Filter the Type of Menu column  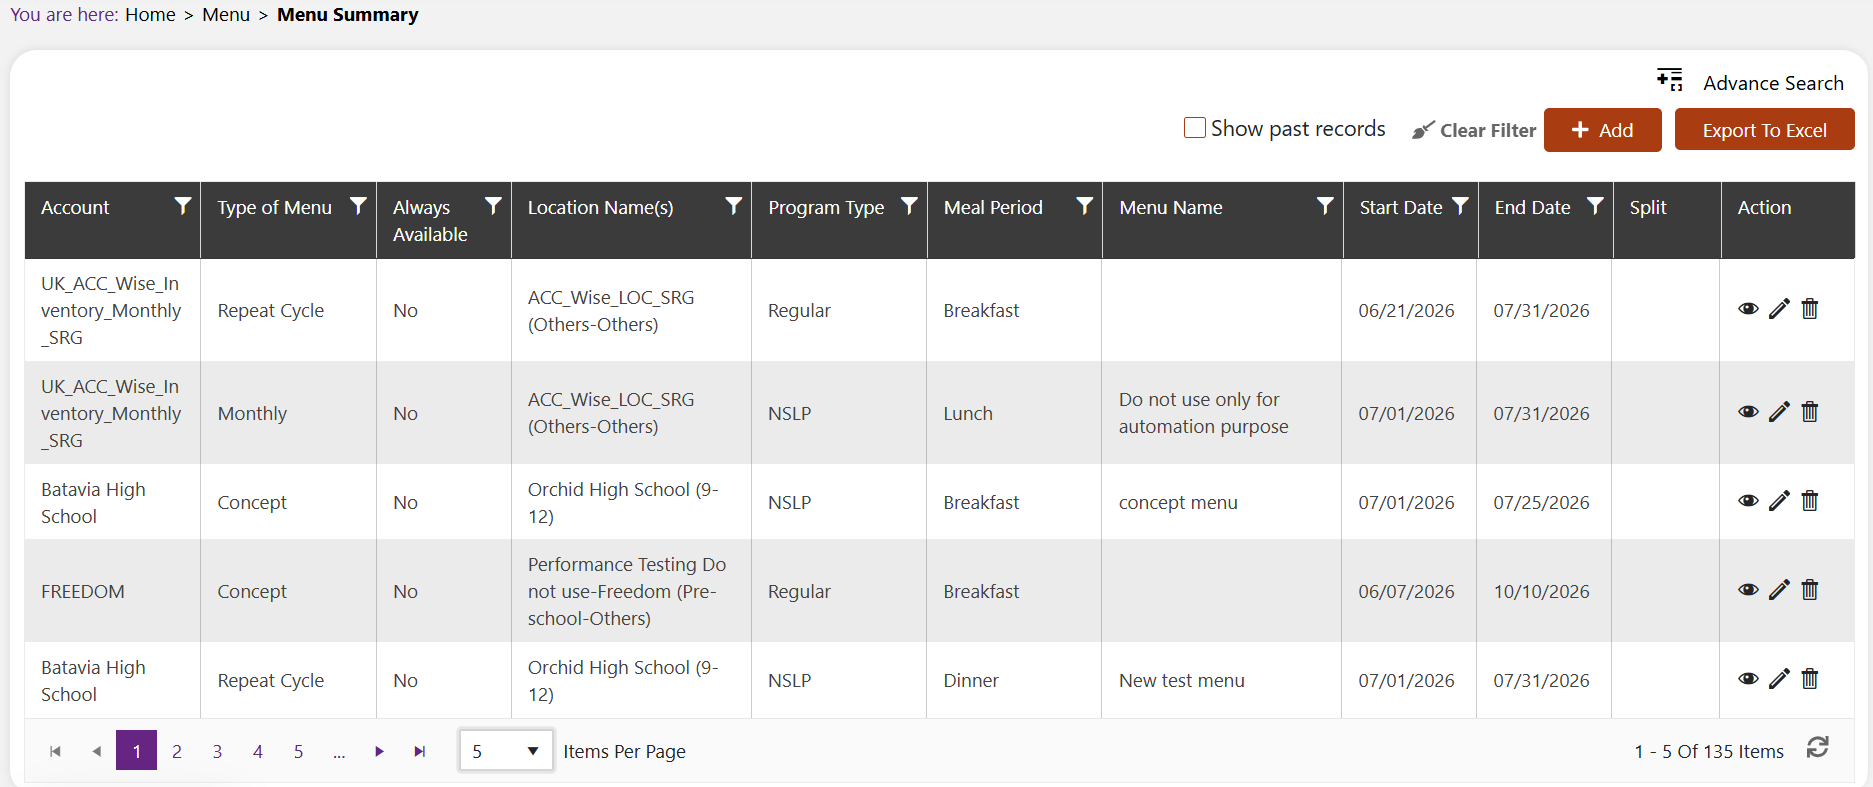(x=358, y=206)
